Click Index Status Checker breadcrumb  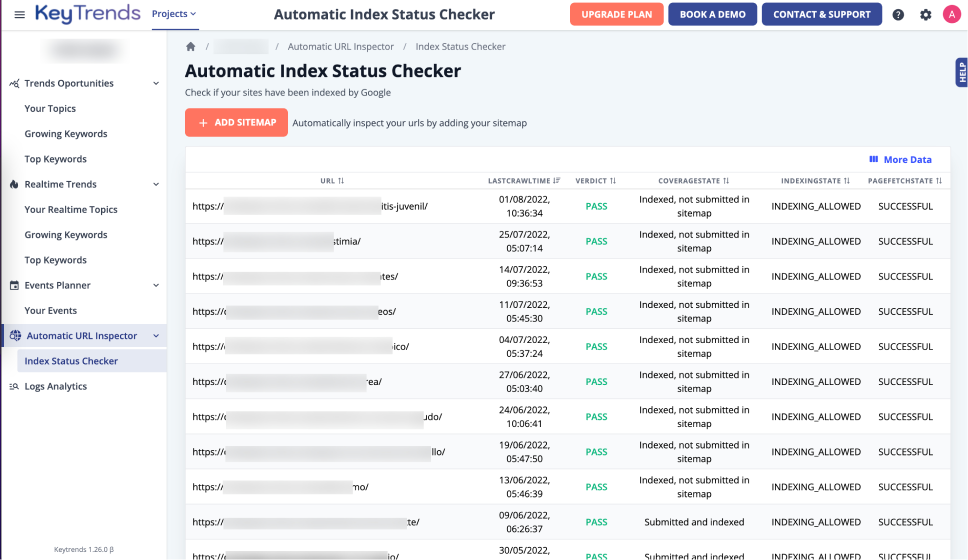pos(461,46)
